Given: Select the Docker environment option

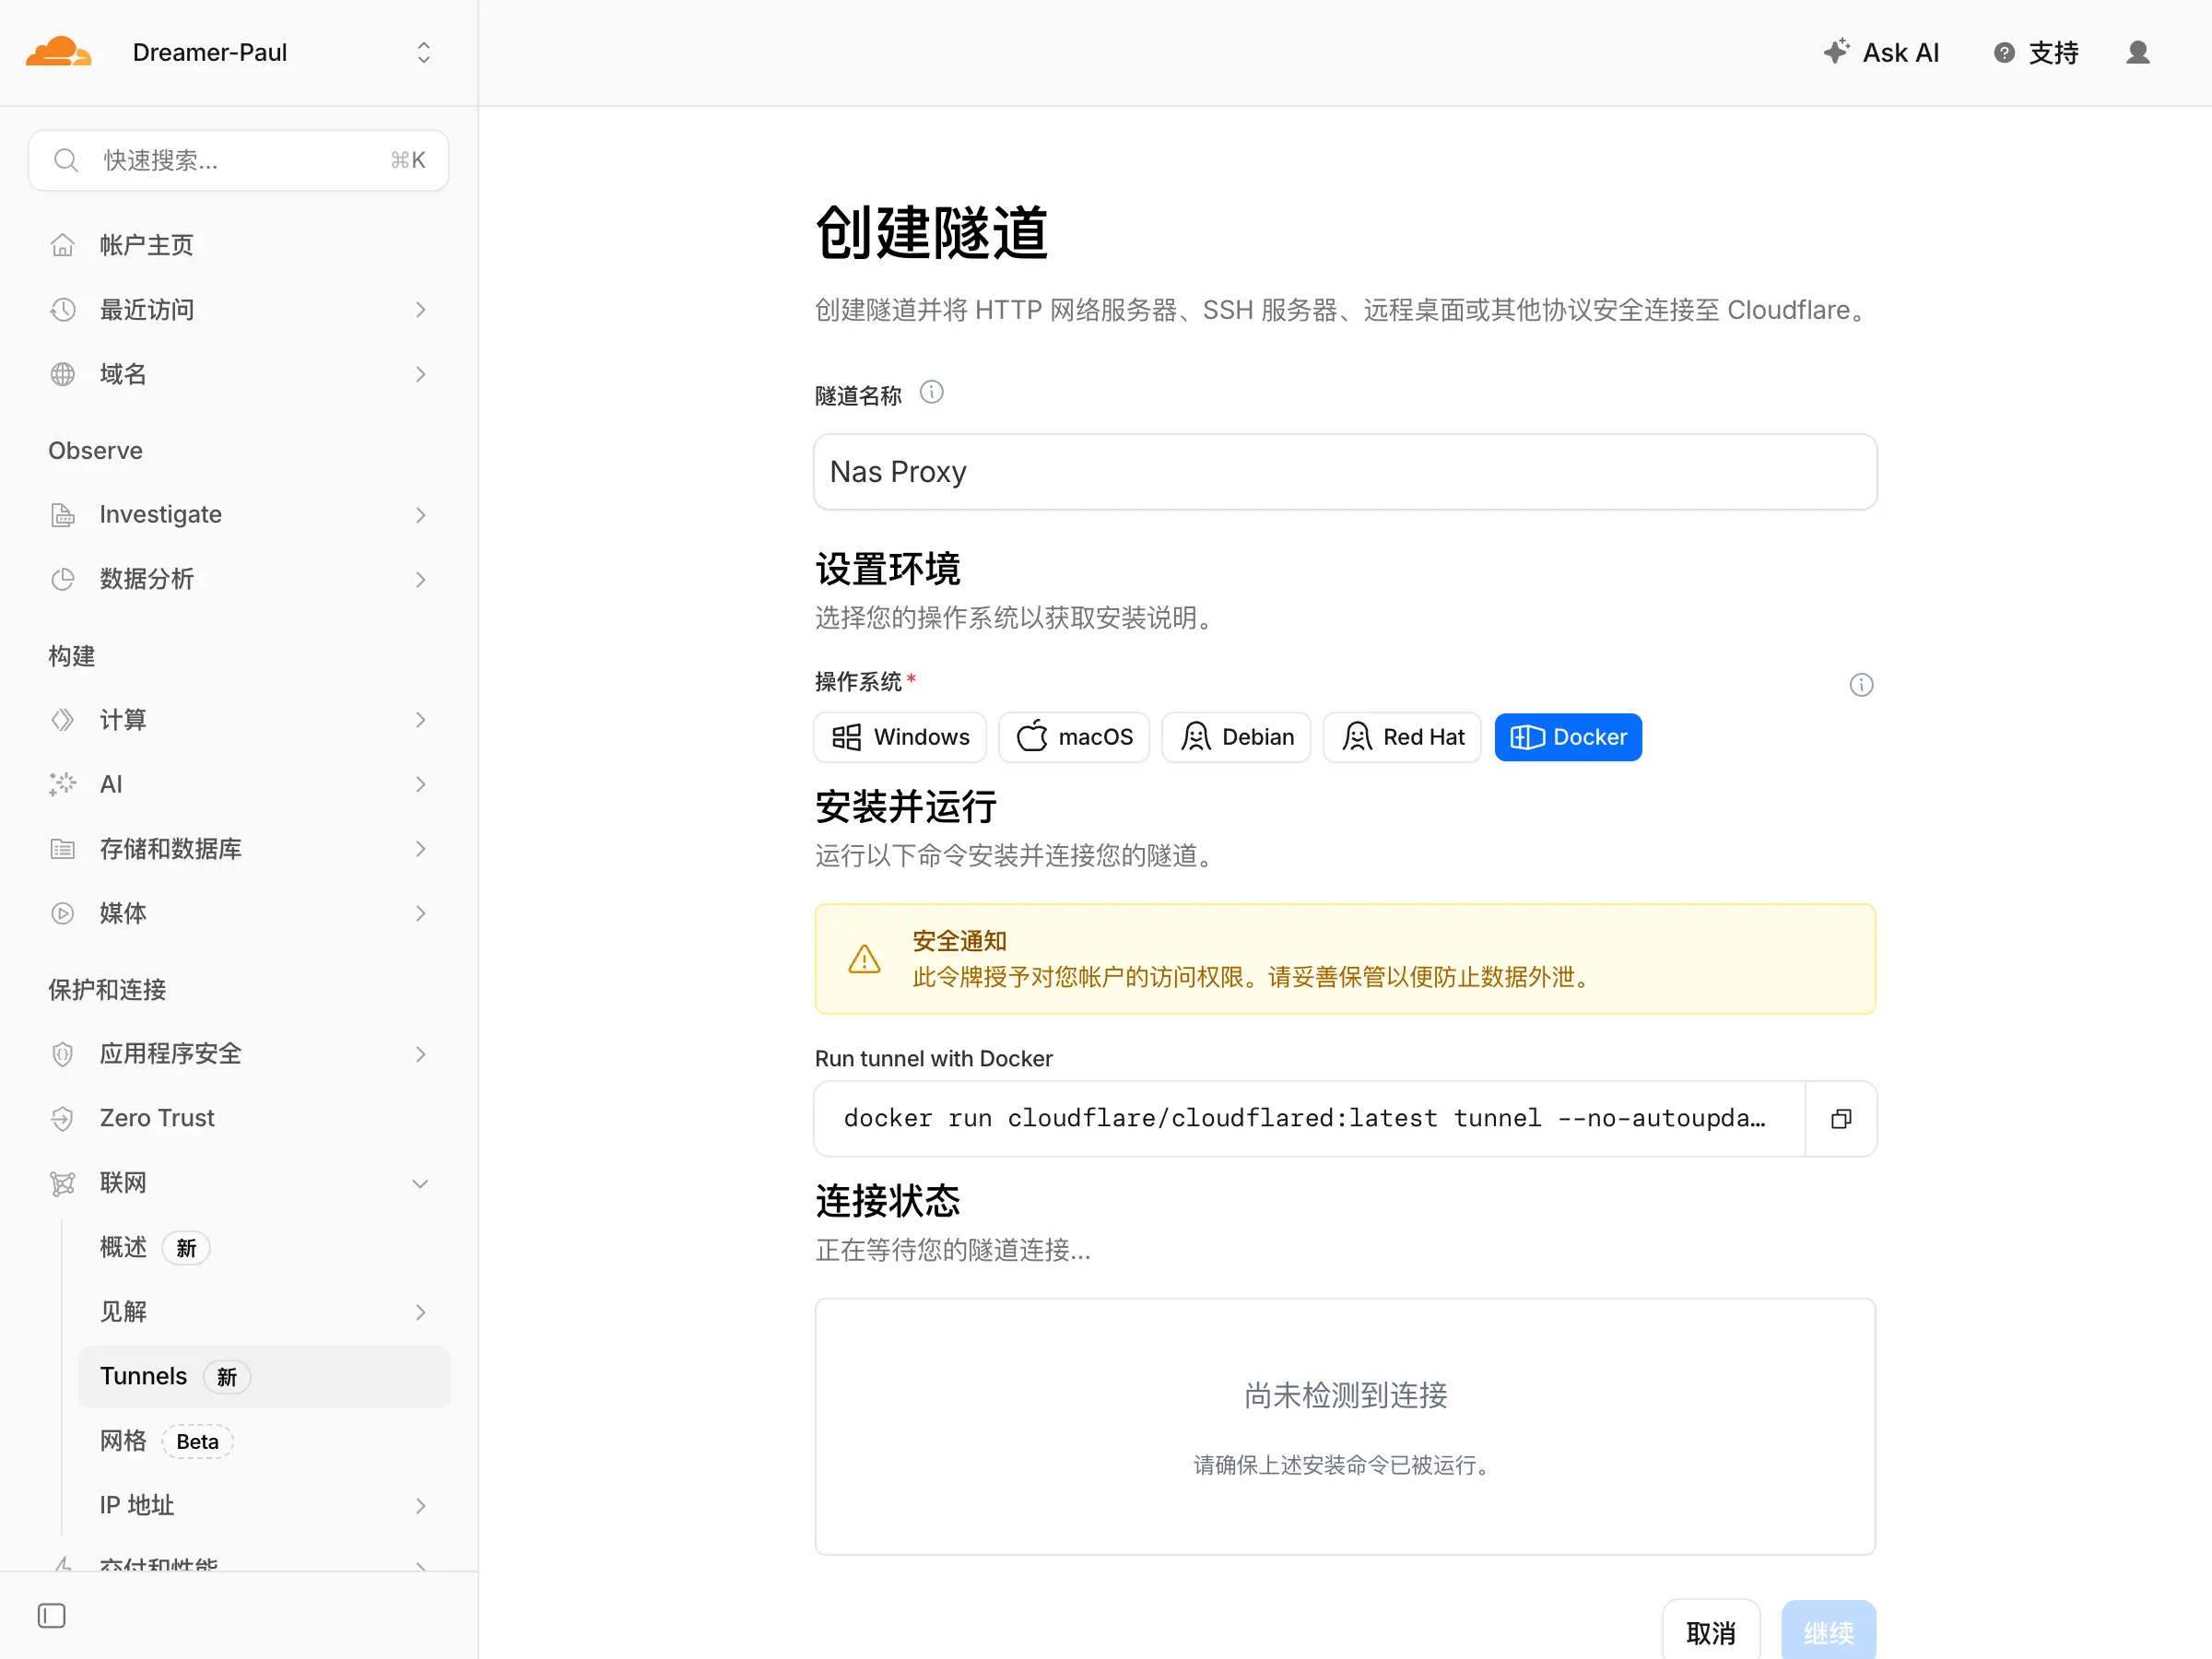Looking at the screenshot, I should click(x=1568, y=737).
